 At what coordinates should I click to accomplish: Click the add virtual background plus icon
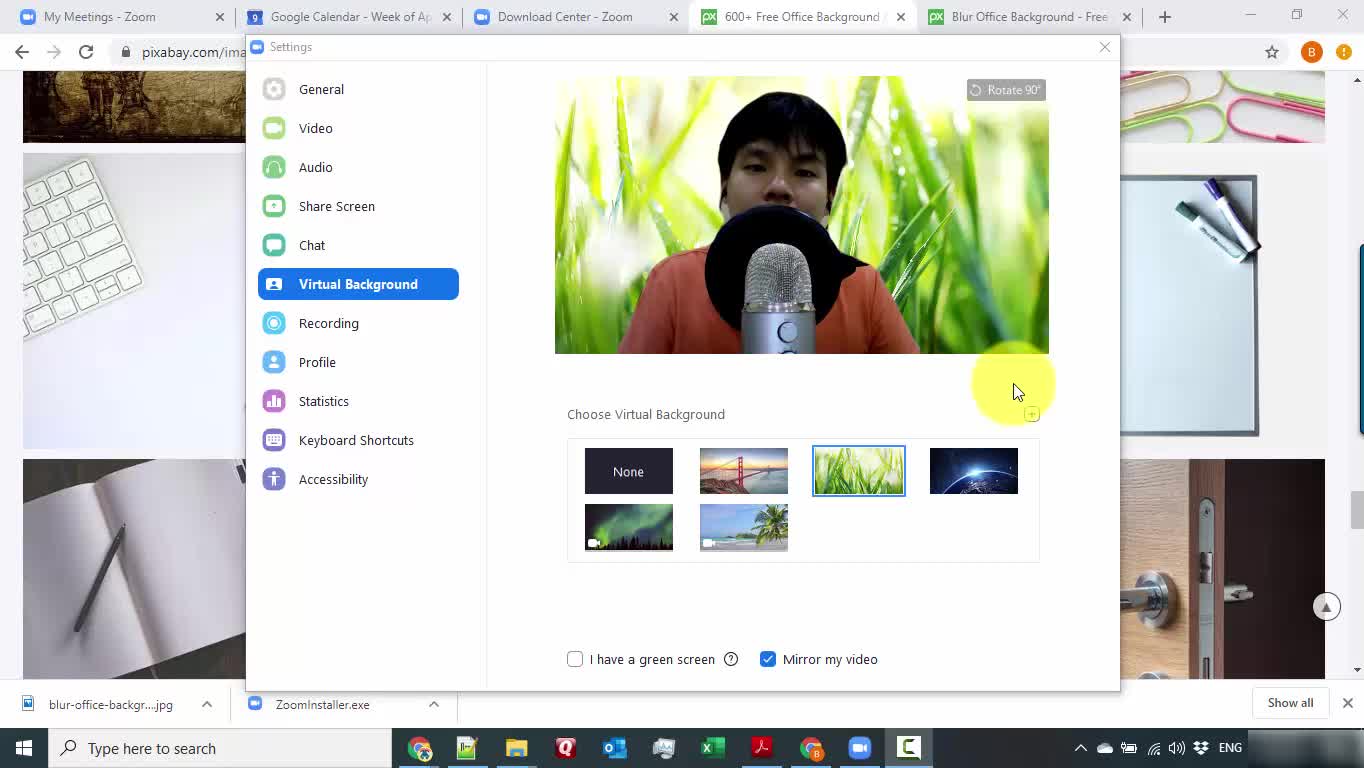coord(1032,415)
